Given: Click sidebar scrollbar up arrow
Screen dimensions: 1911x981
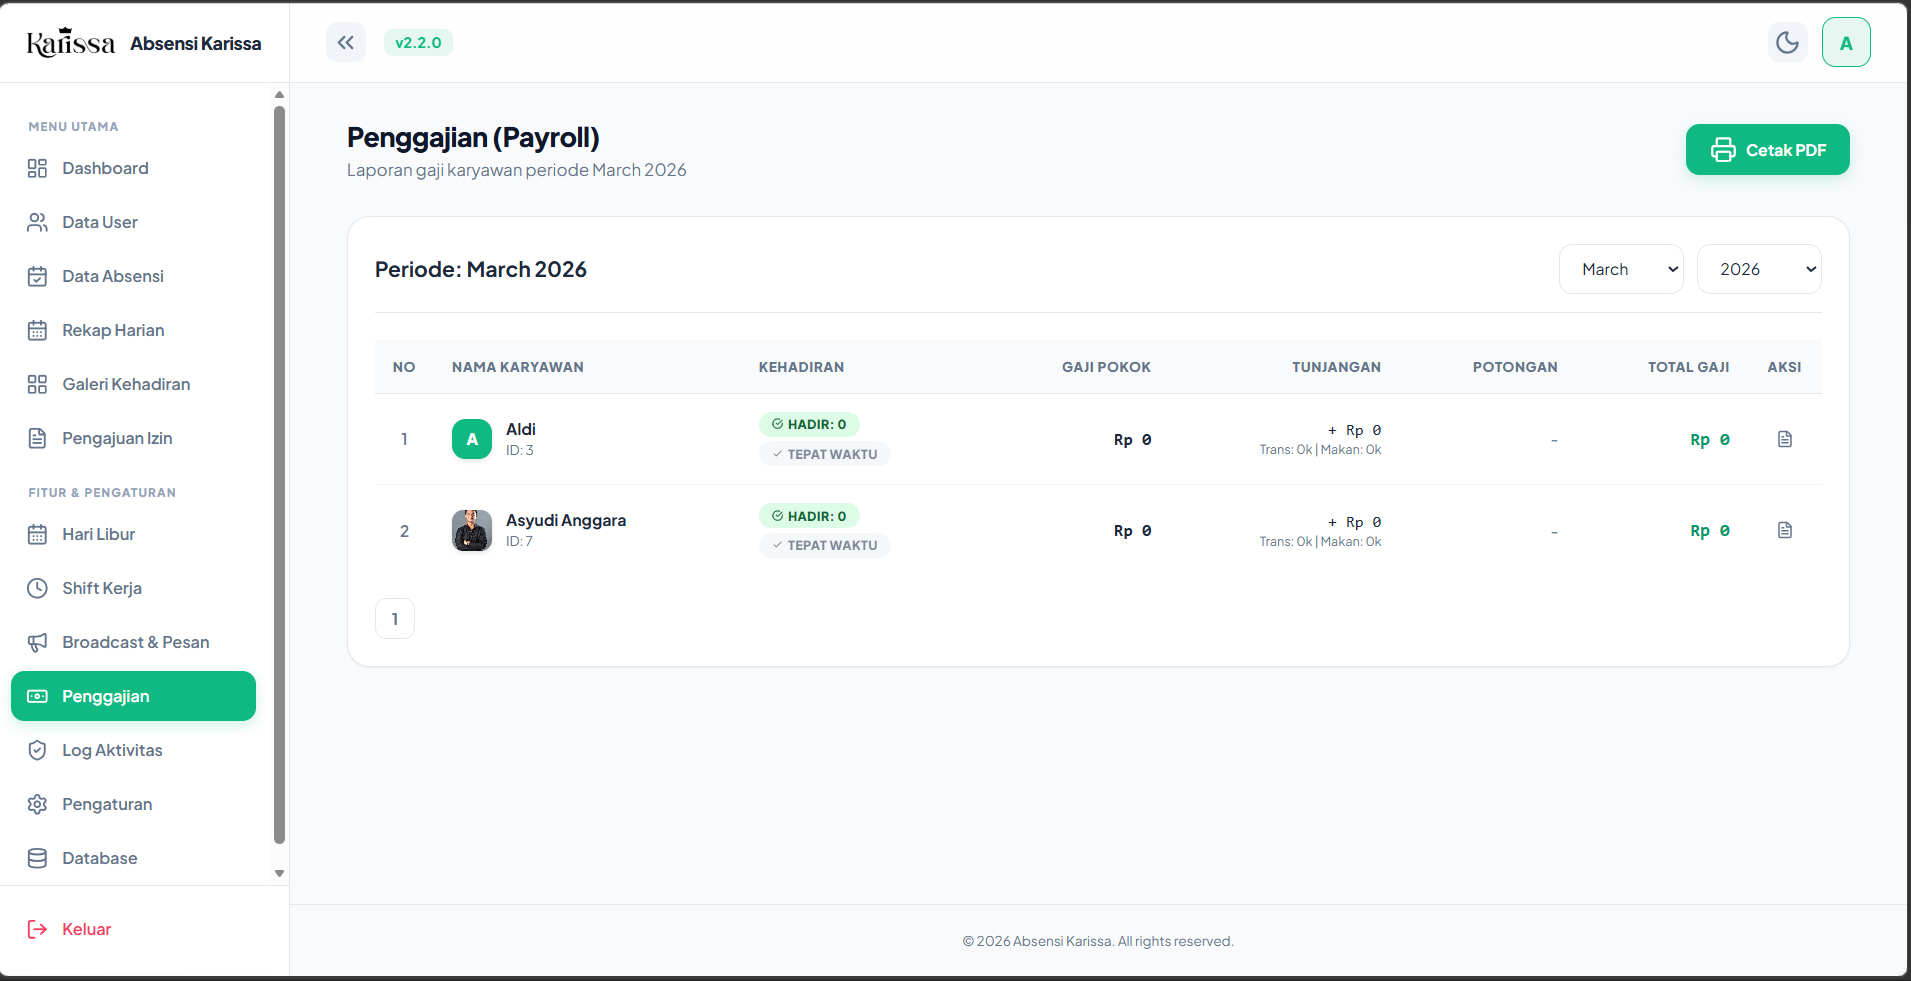Looking at the screenshot, I should pos(279,95).
